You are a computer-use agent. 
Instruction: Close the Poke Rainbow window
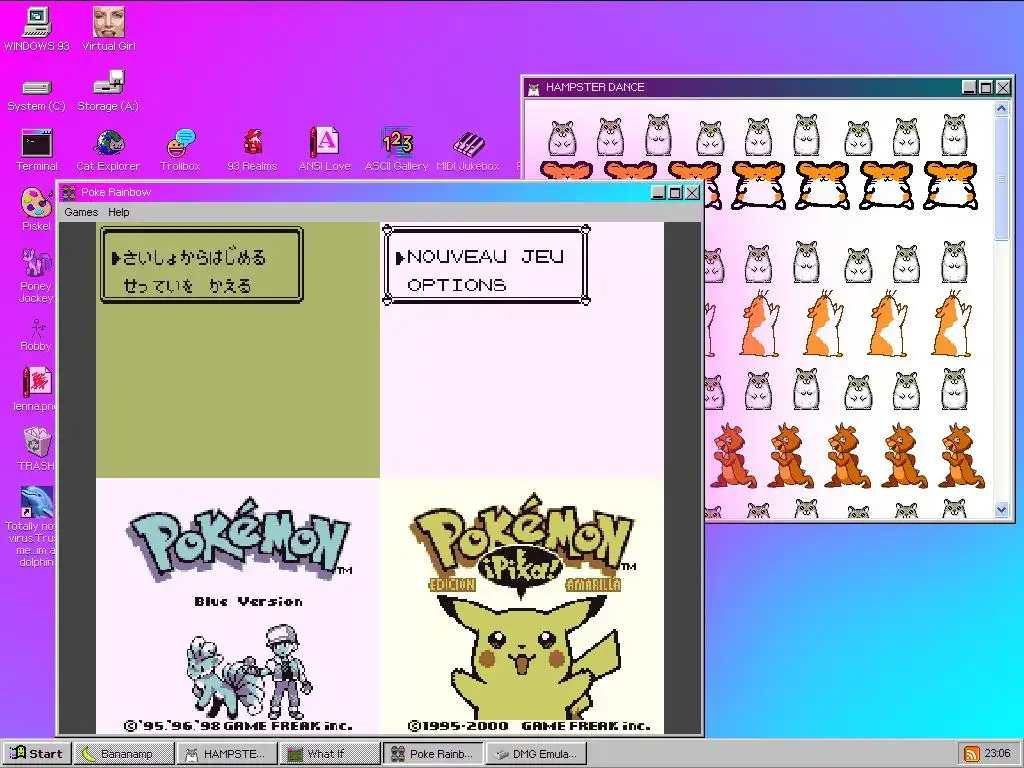692,193
